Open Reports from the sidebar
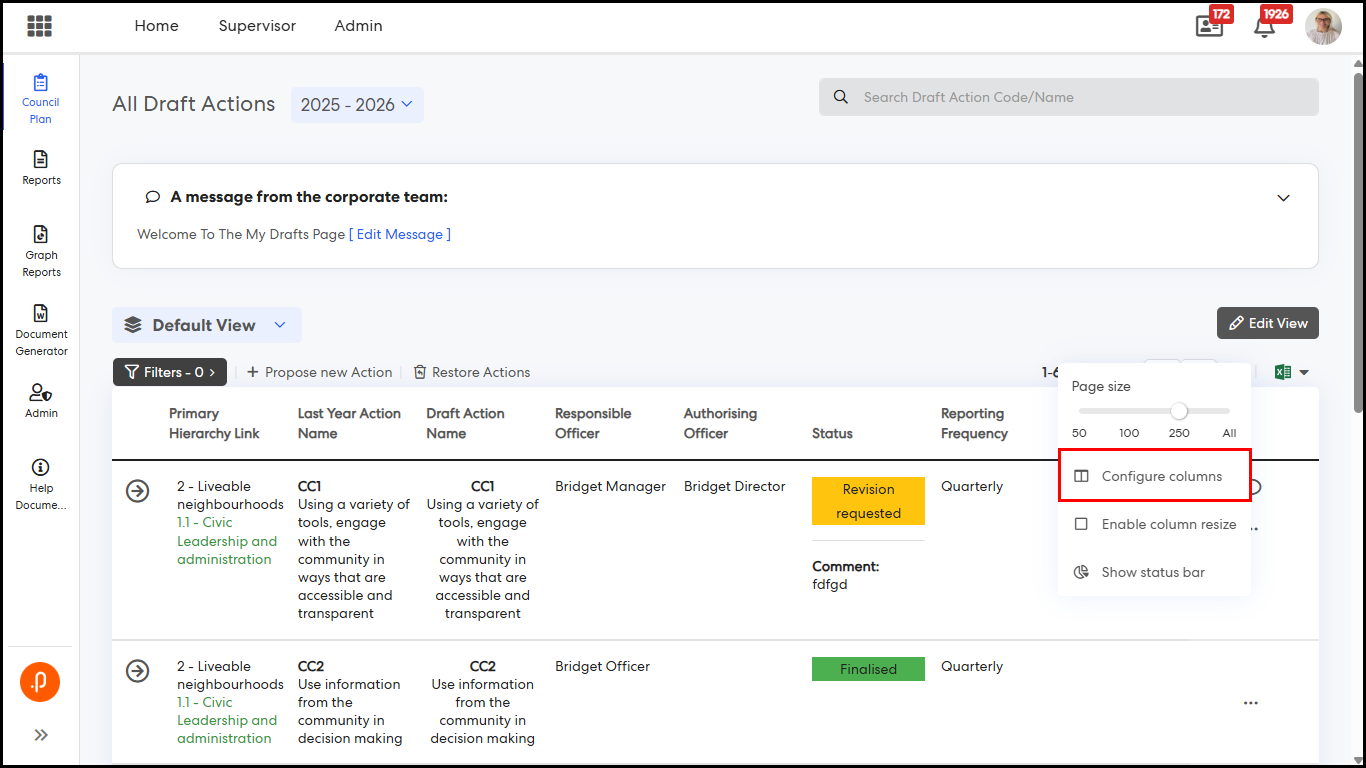Screen dimensions: 1366x768 pos(41,167)
